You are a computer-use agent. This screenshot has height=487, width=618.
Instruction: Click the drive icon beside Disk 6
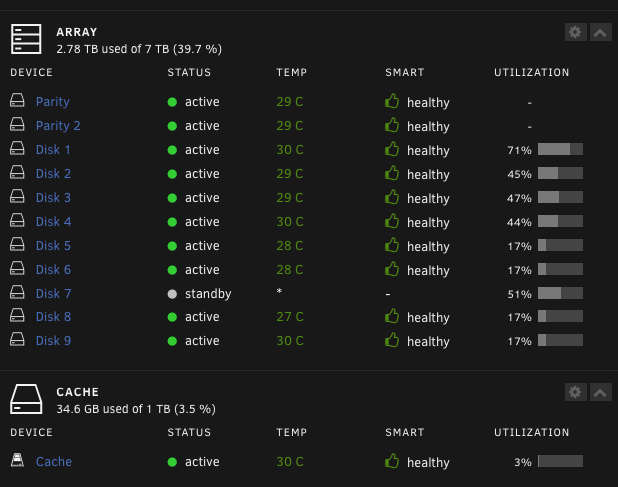coord(17,269)
